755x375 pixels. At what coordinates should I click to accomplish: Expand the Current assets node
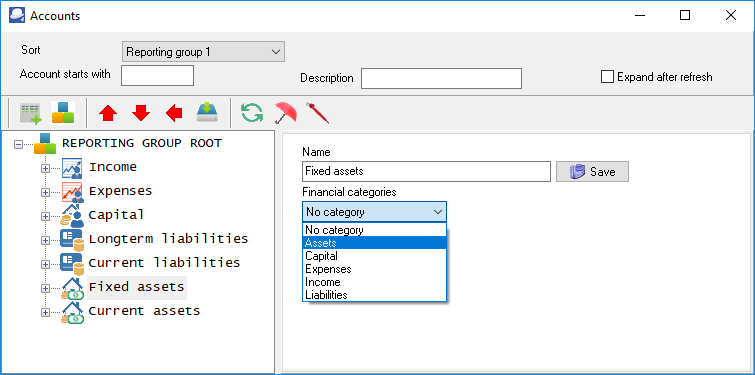[45, 312]
